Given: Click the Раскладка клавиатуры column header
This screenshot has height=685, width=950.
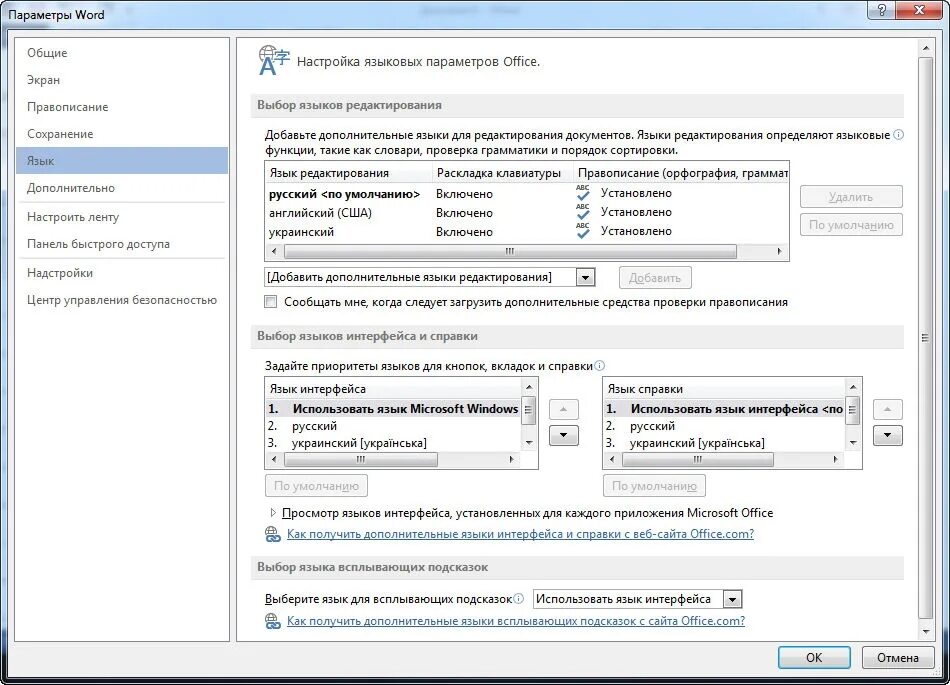Looking at the screenshot, I should click(x=503, y=173).
